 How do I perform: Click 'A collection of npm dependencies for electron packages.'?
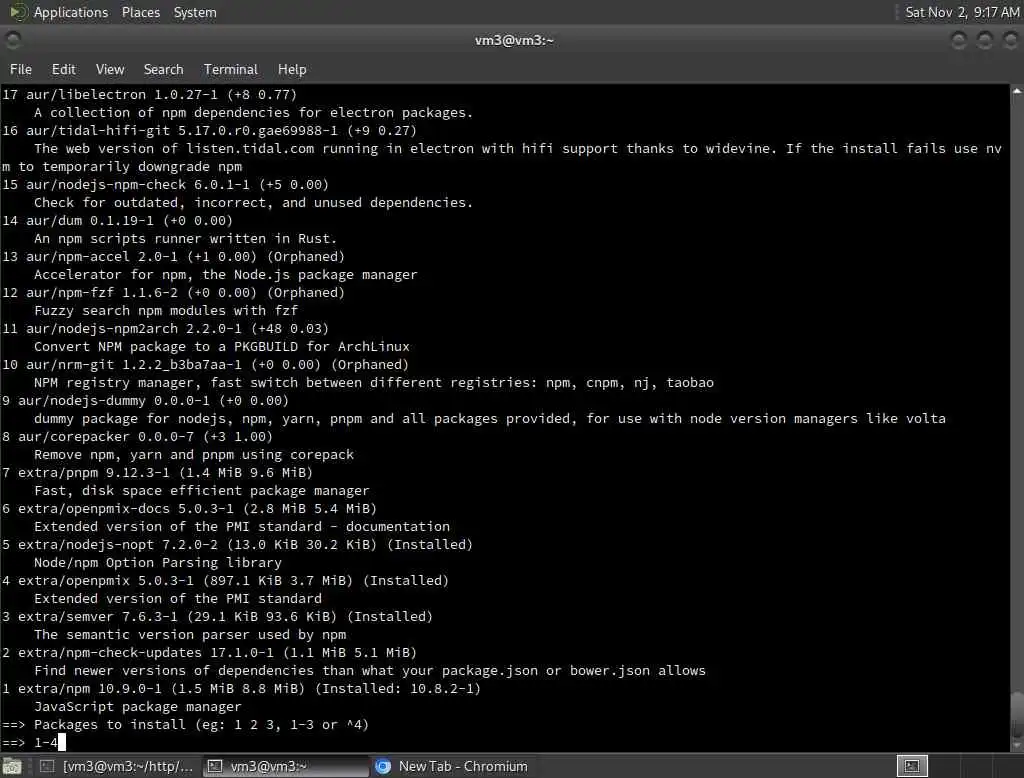(x=253, y=113)
